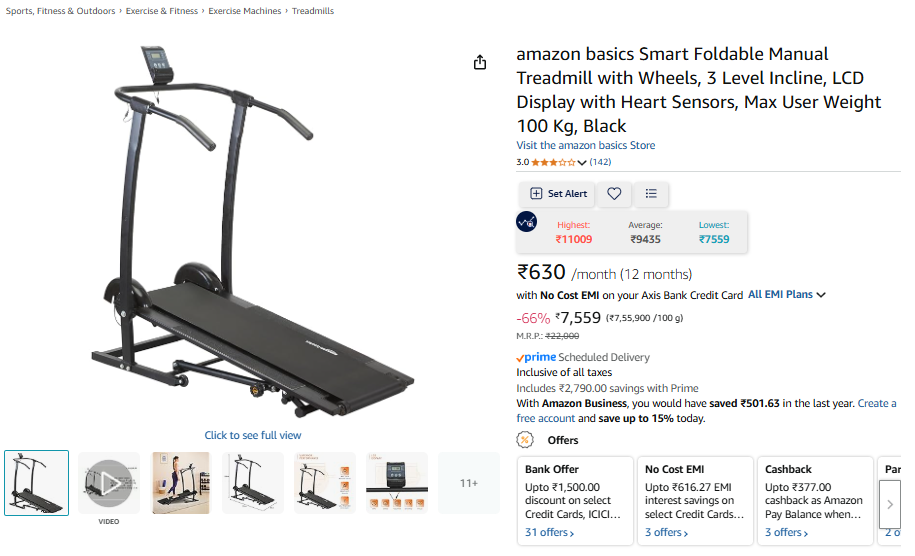This screenshot has width=915, height=556.
Task: Show the 11+ more images tile
Action: [469, 483]
